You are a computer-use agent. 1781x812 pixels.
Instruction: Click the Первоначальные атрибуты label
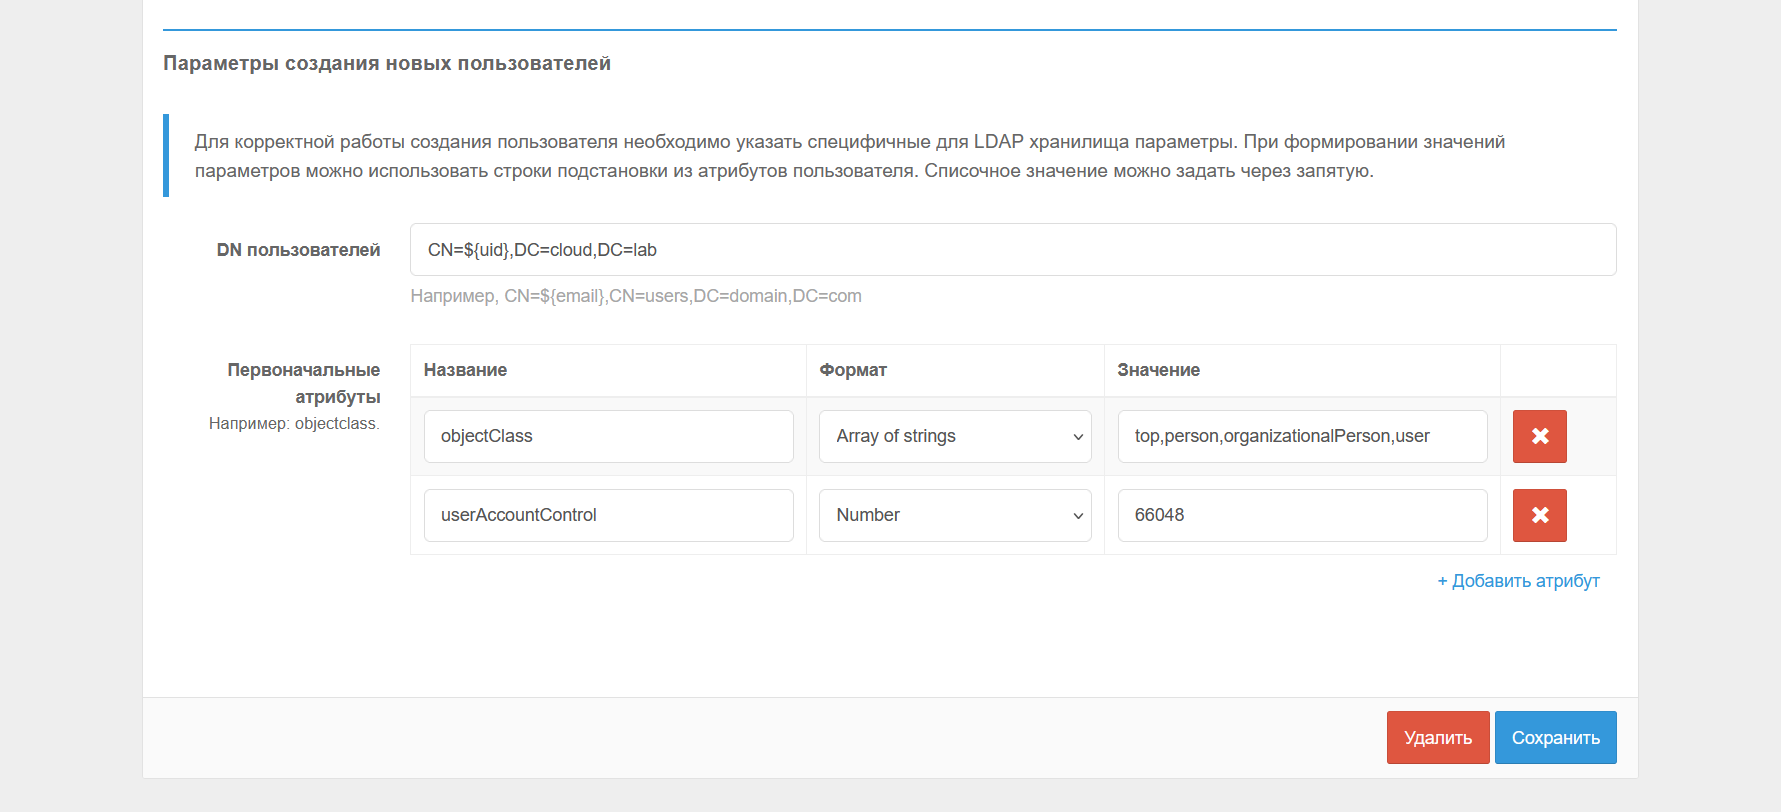(x=304, y=383)
